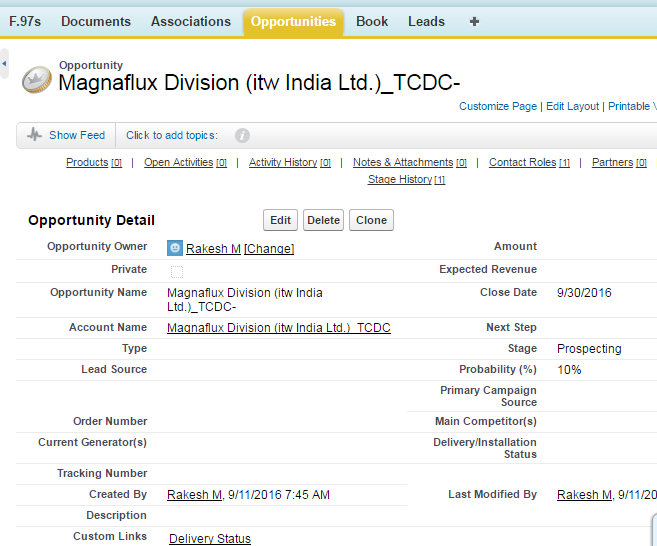Image resolution: width=657 pixels, height=546 pixels.
Task: Collapse the sidebar handle arrow
Action: click(x=4, y=64)
